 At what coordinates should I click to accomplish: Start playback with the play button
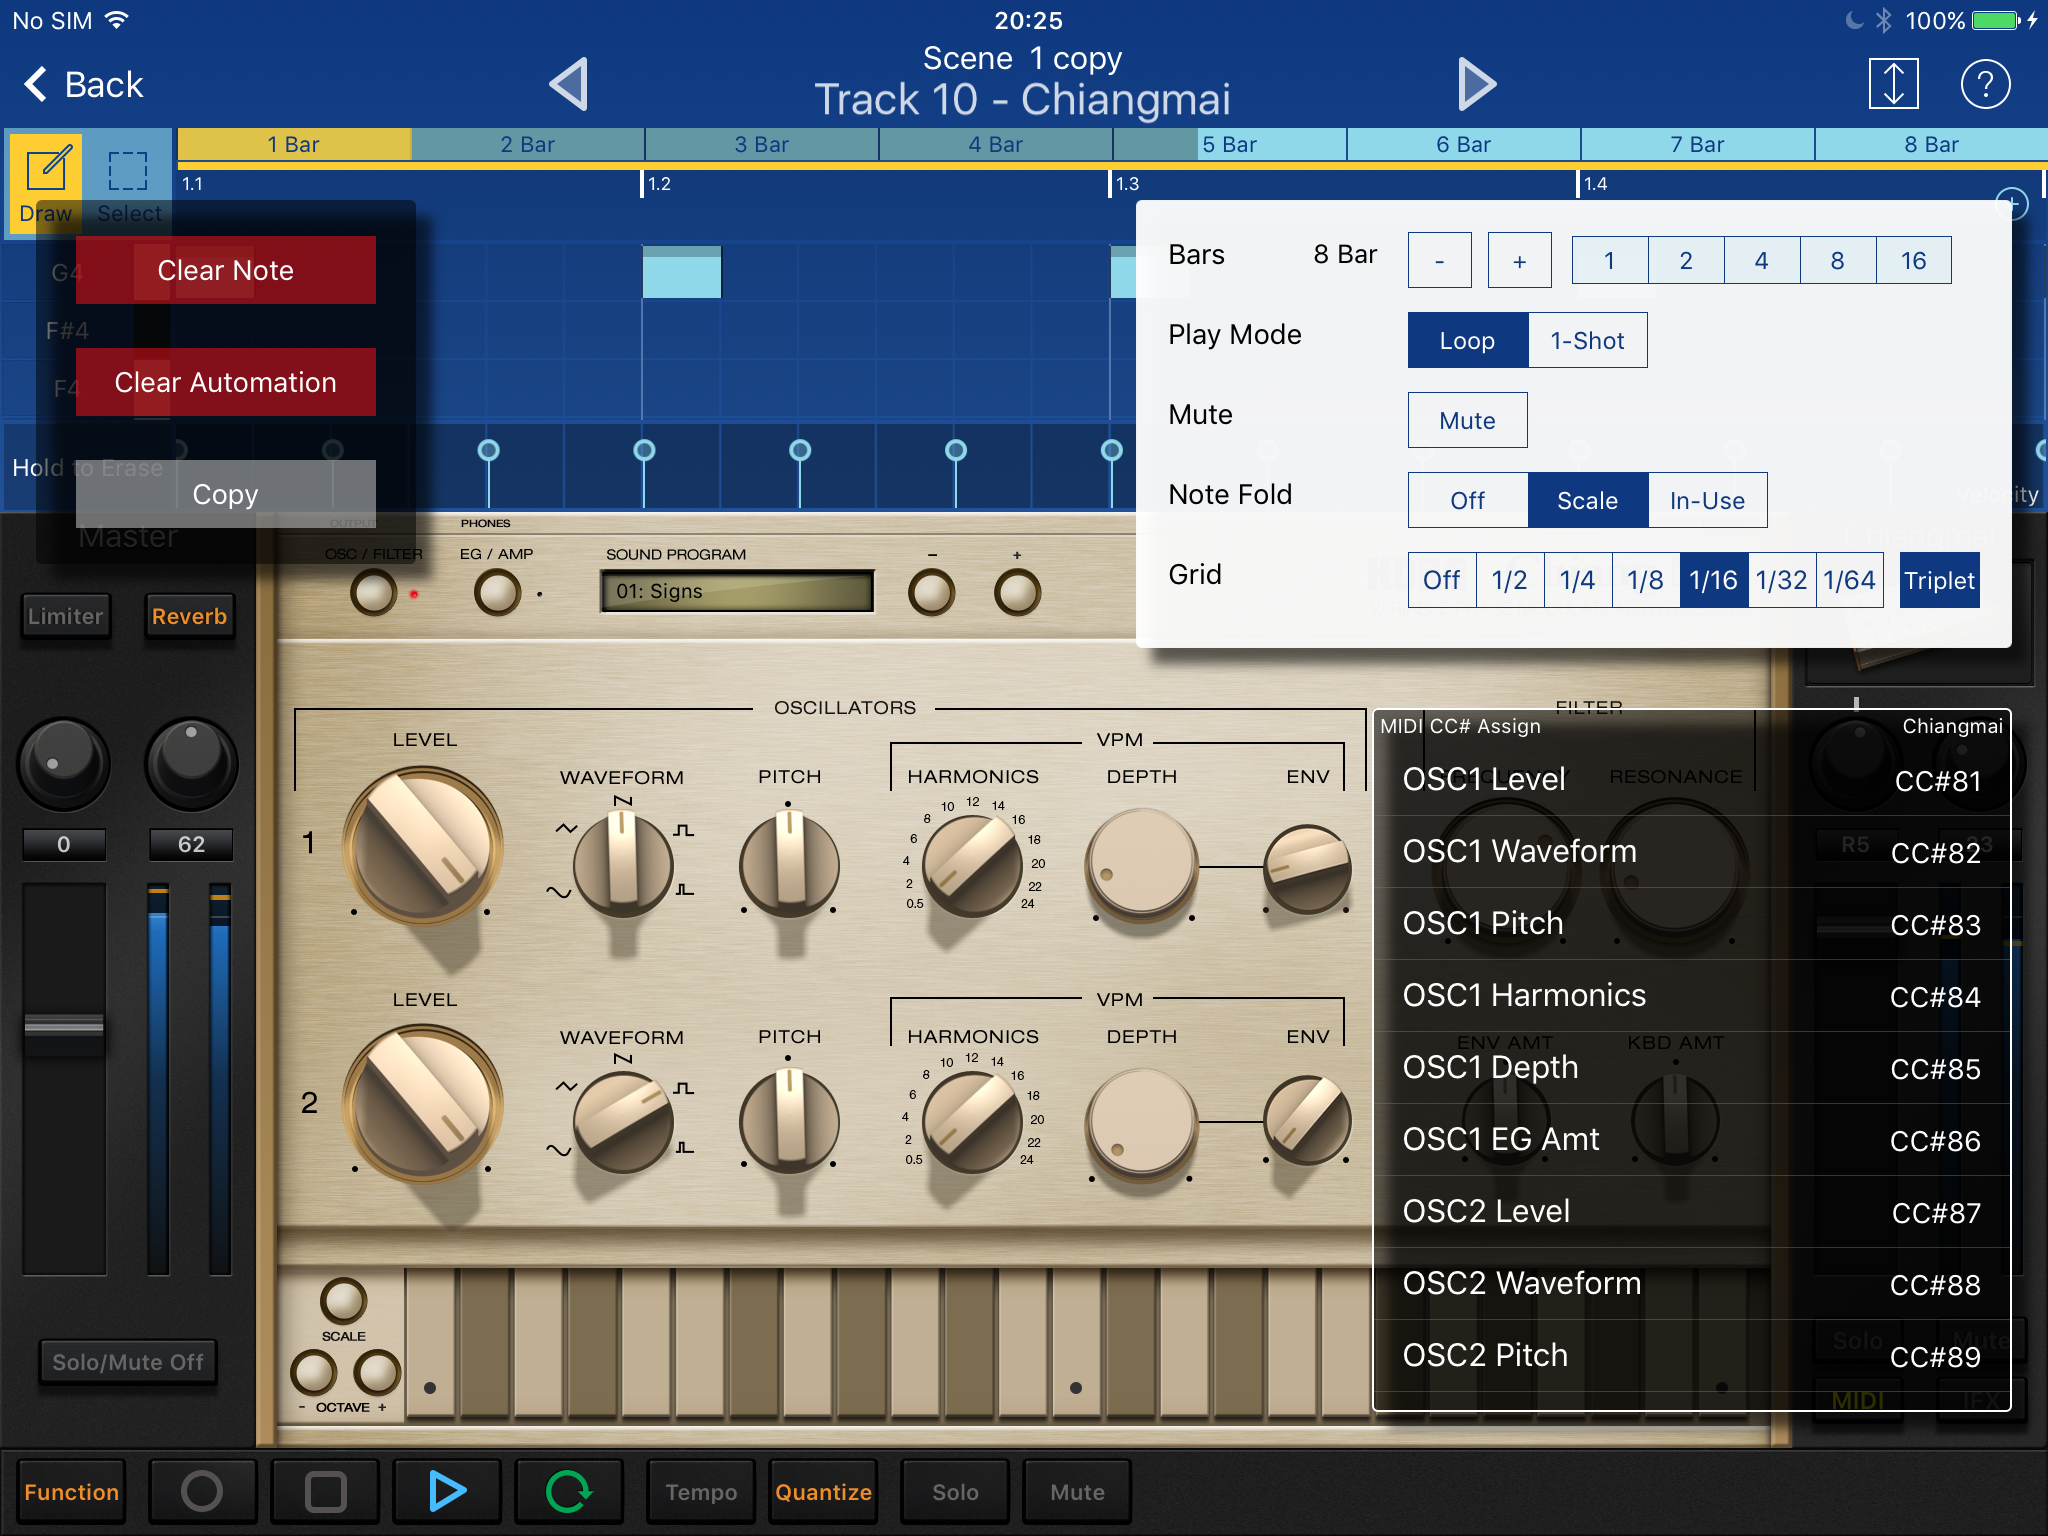click(446, 1491)
